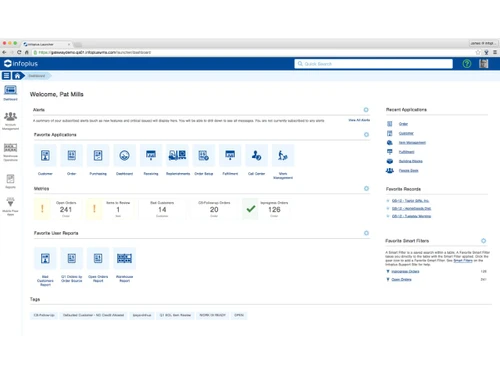500x375 pixels.
Task: Bookmark the page with the star icon
Action: pyautogui.click(x=478, y=52)
